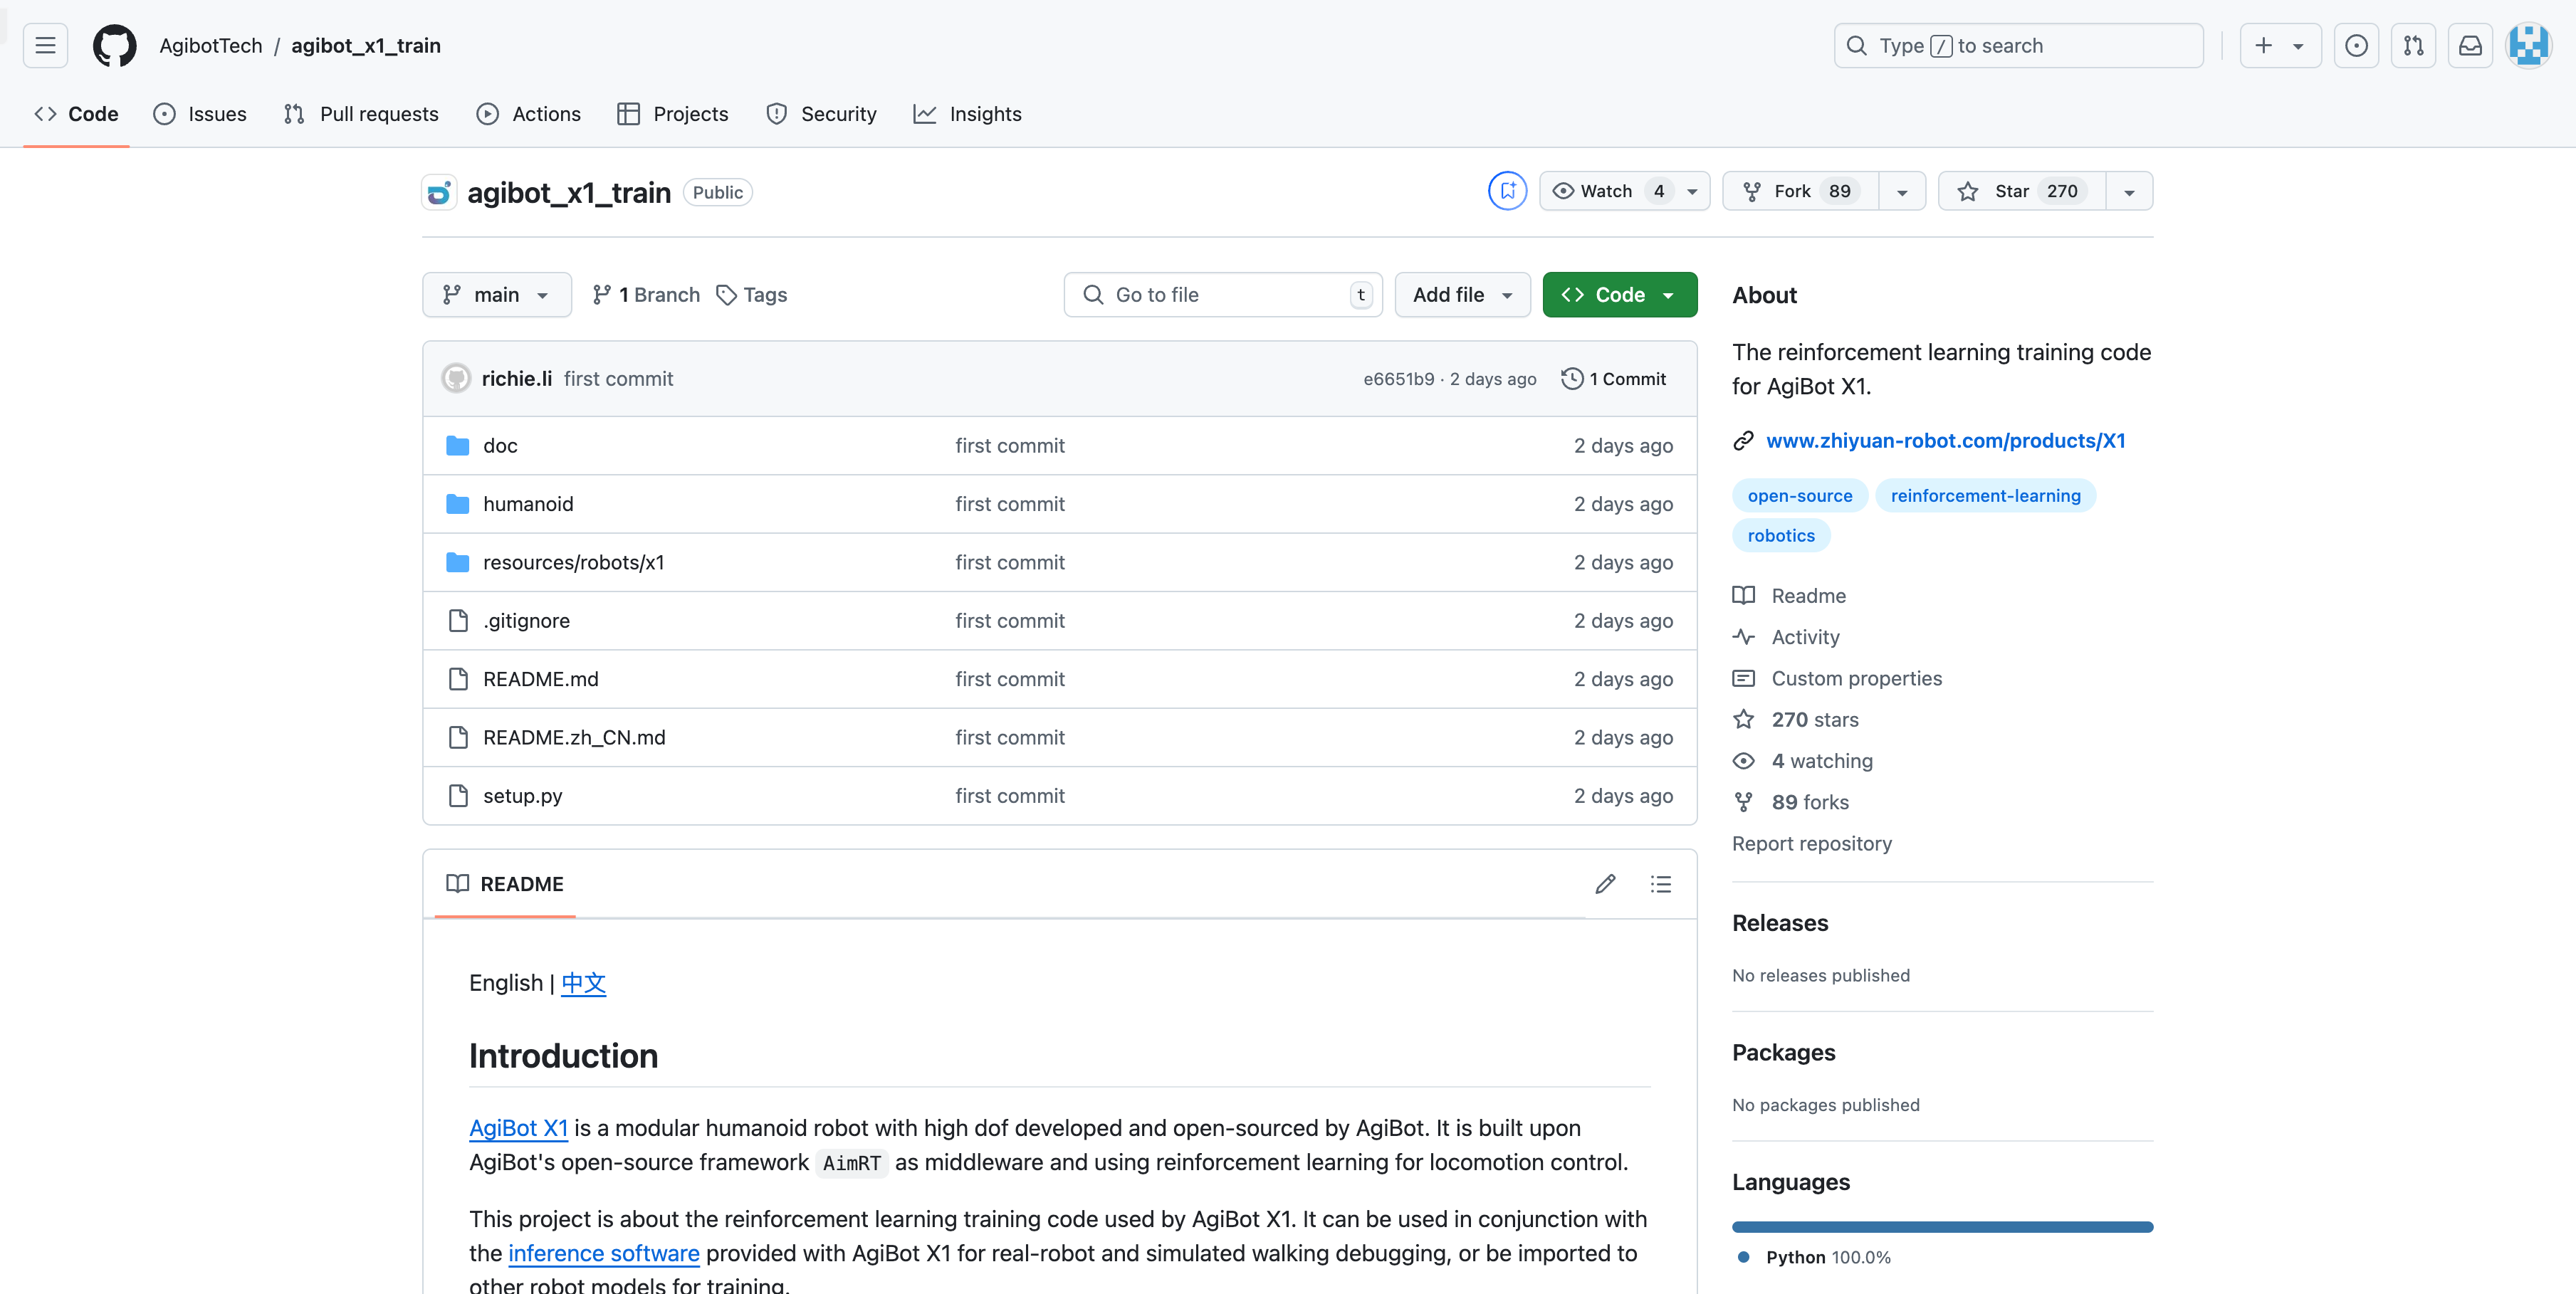The height and width of the screenshot is (1294, 2576).
Task: Click the richie.li commit author avatar
Action: pos(456,378)
